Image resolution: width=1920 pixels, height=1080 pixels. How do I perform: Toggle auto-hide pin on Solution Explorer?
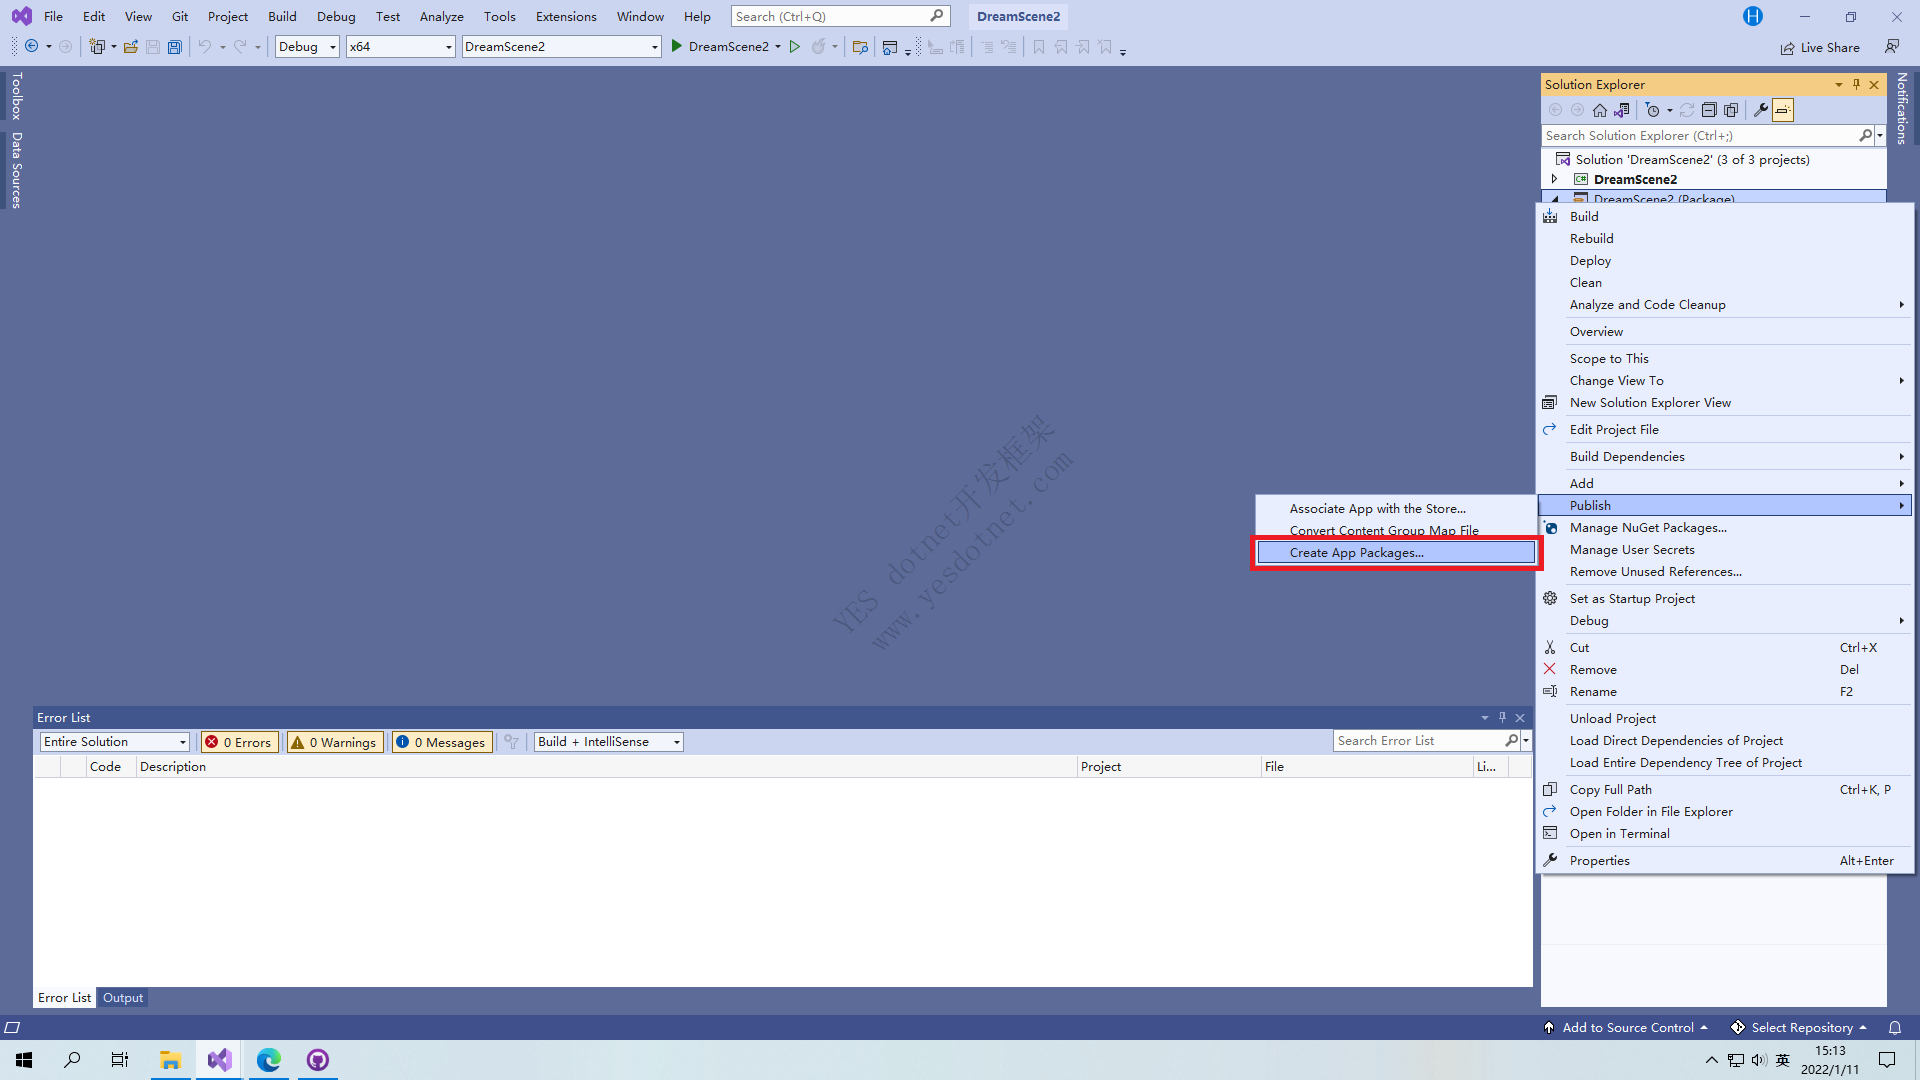pos(1856,85)
